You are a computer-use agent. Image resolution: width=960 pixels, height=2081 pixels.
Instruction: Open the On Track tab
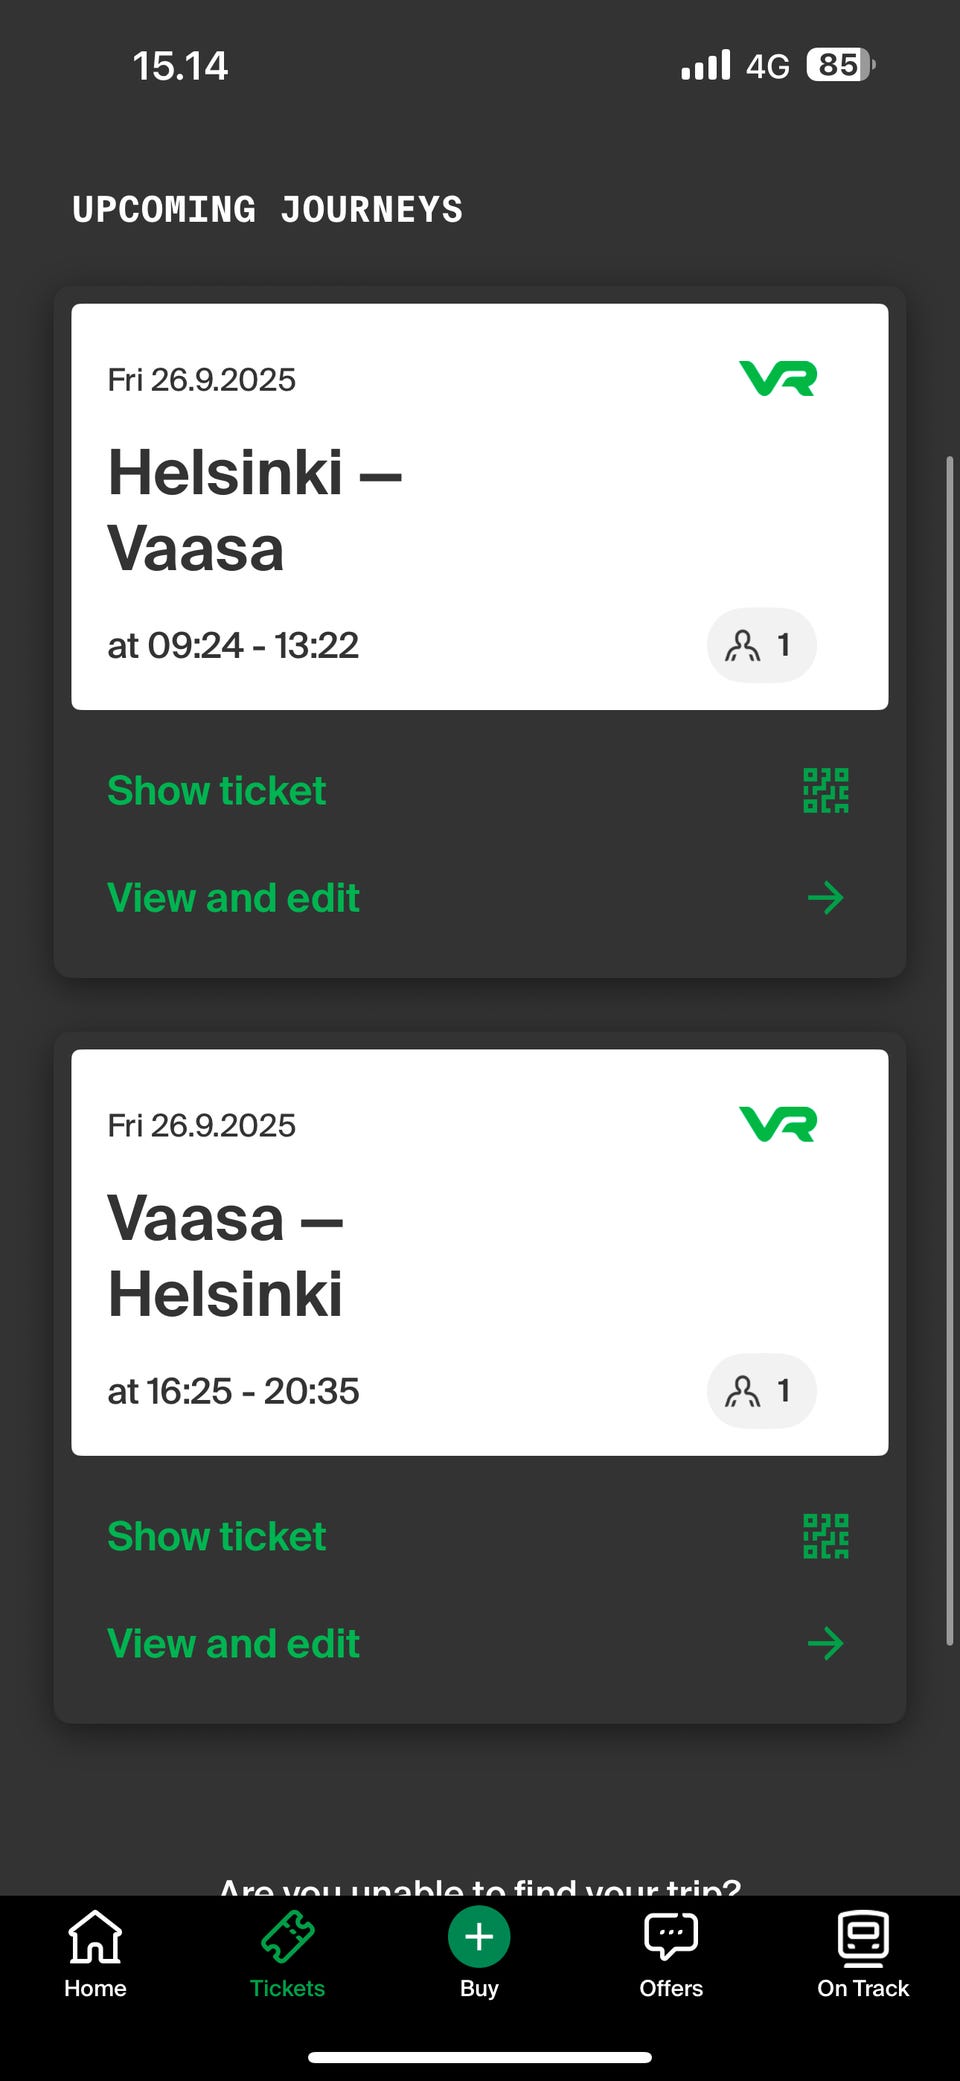(863, 1955)
